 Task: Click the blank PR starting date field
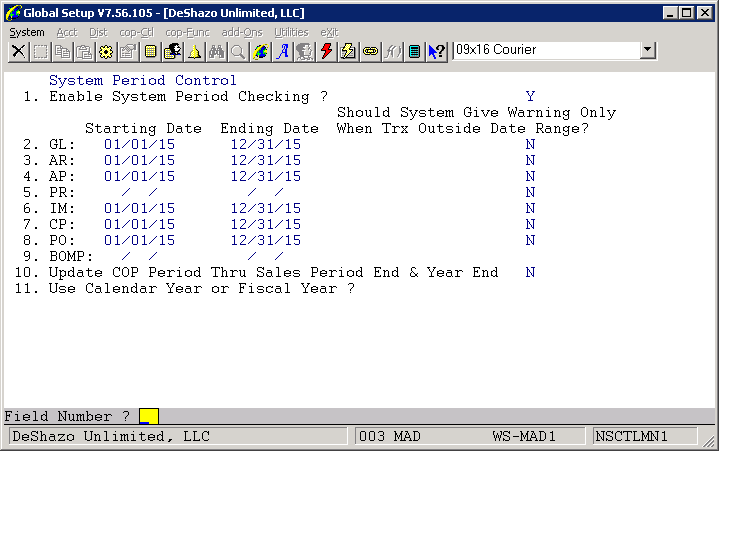tap(139, 193)
